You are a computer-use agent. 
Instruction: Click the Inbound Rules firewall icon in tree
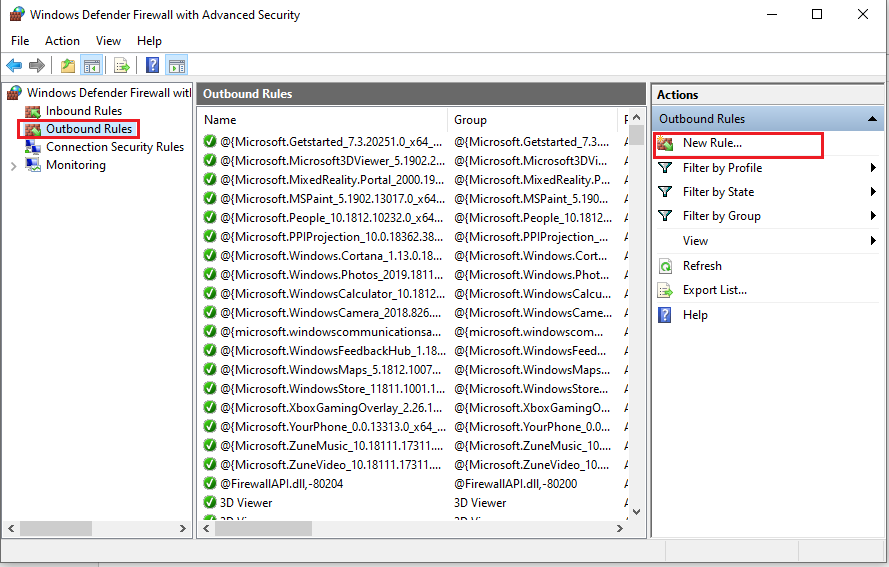coord(33,111)
